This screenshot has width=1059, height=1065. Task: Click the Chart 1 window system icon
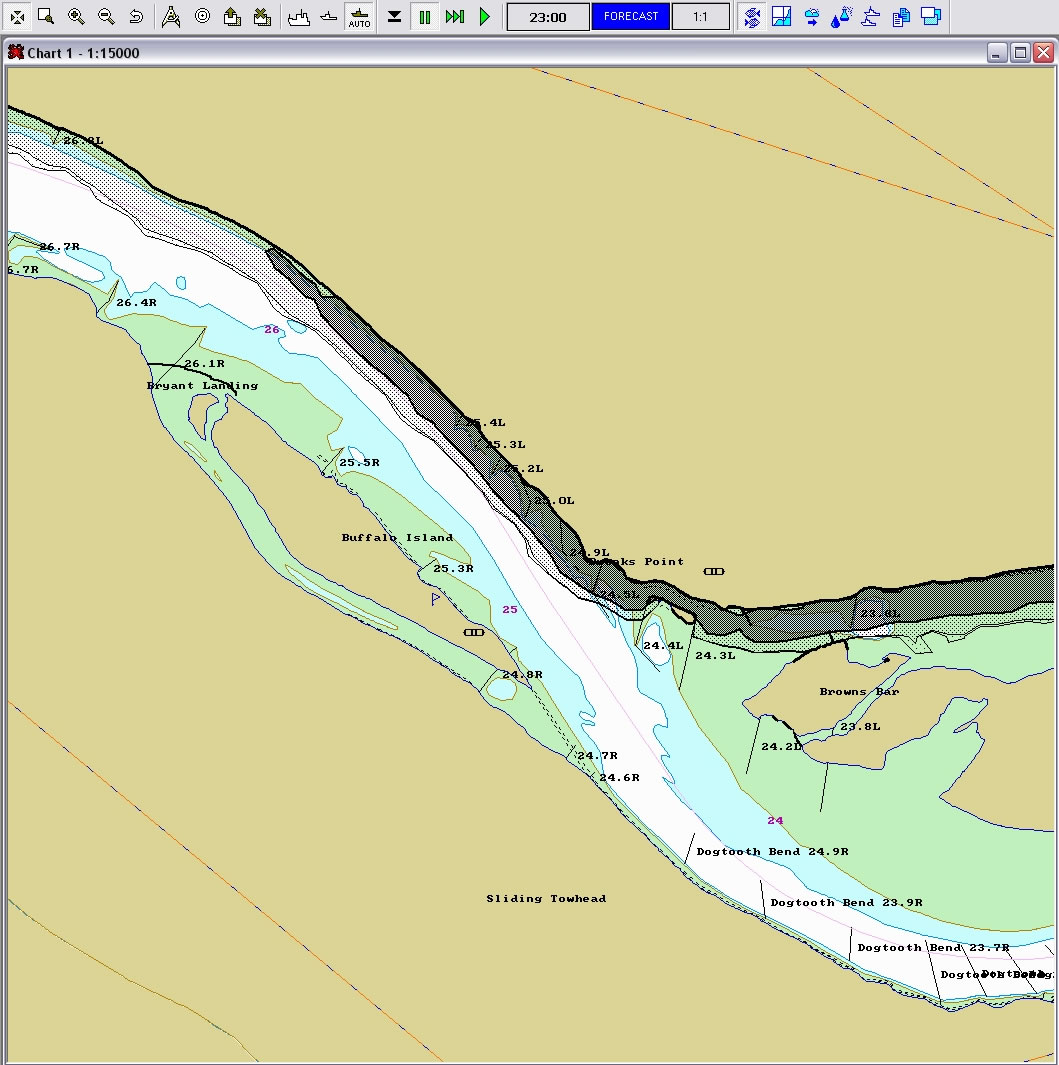(16, 52)
